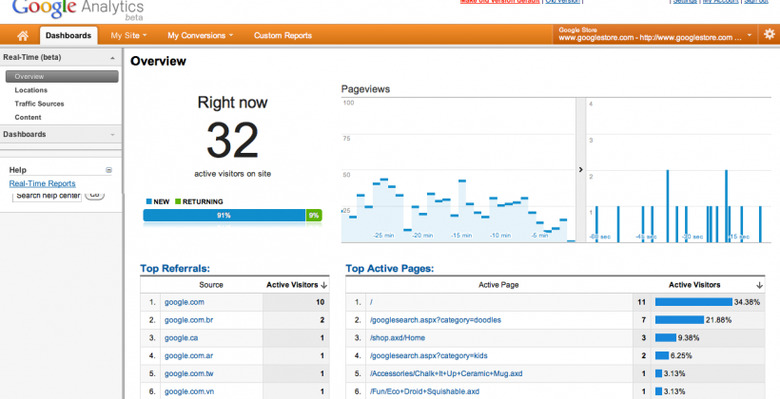Open the Custom Reports tab

(283, 35)
